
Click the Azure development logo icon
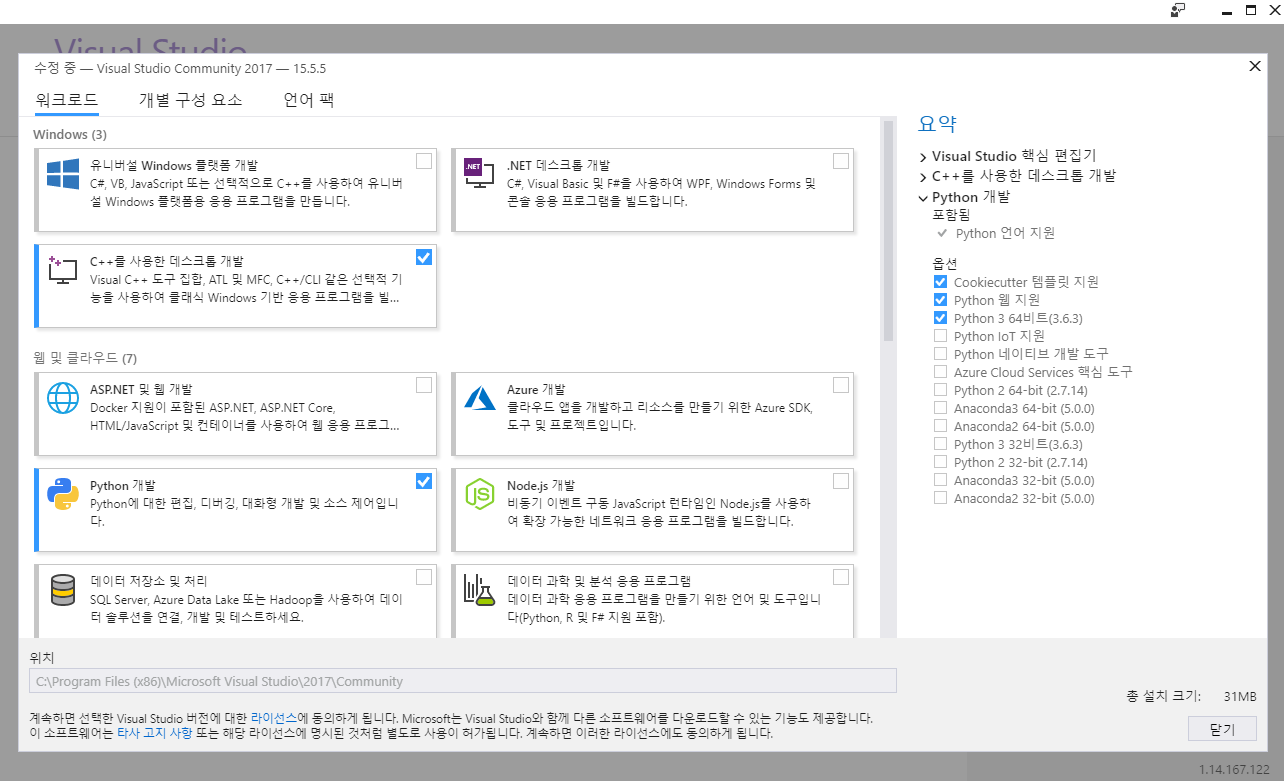point(480,398)
